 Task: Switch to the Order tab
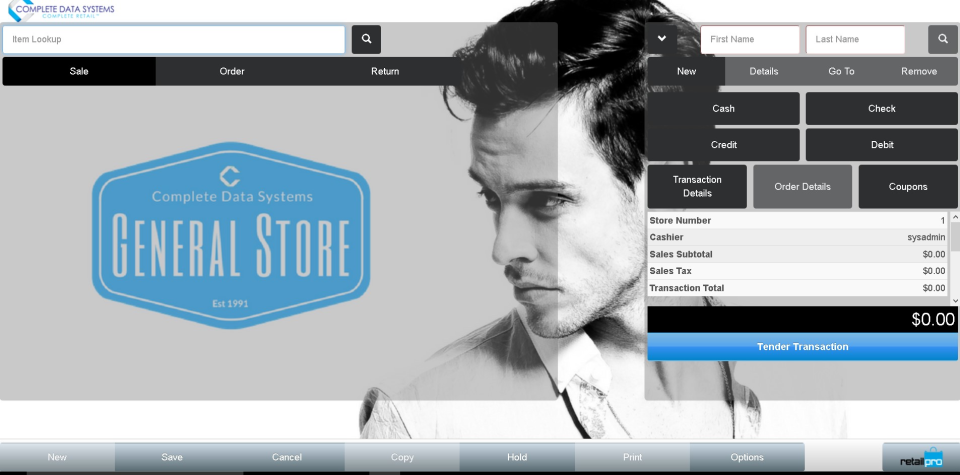point(232,71)
